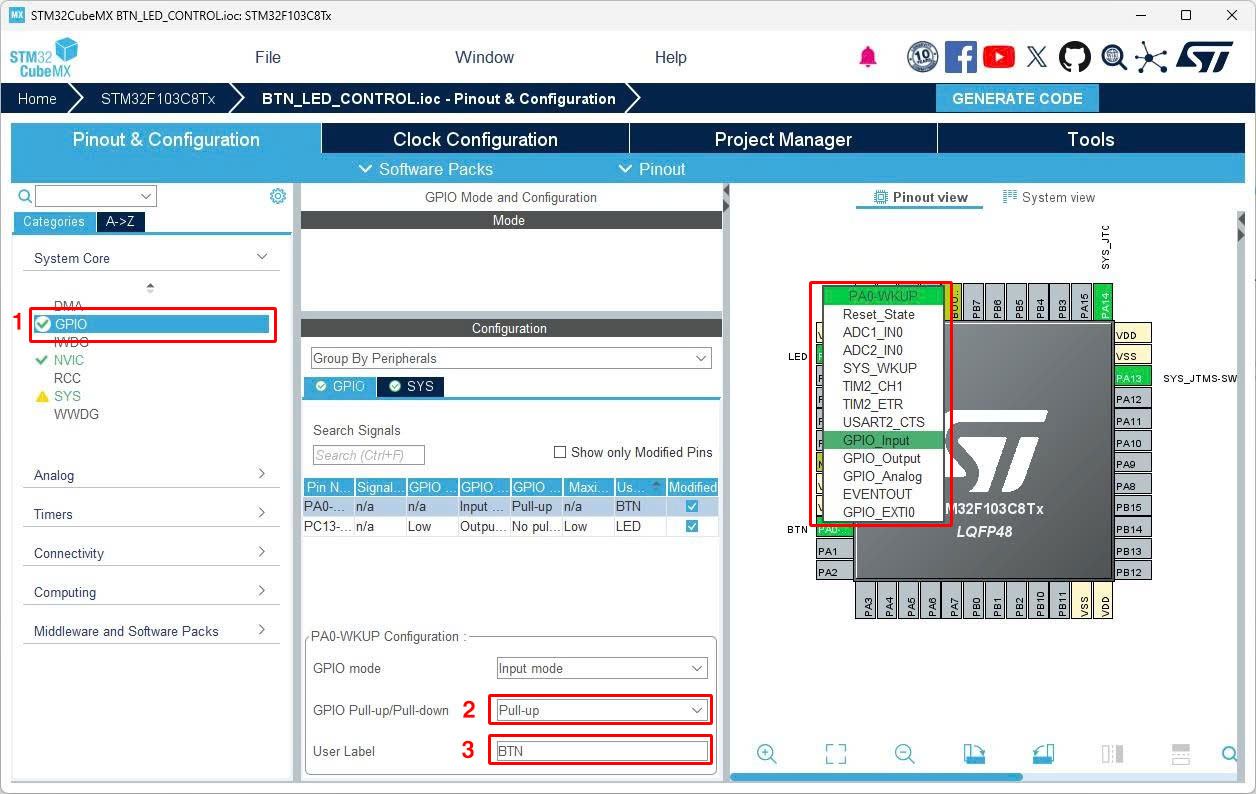Click the horizontal scrollbar under pinout view
This screenshot has height=794, width=1256.
coord(876,777)
